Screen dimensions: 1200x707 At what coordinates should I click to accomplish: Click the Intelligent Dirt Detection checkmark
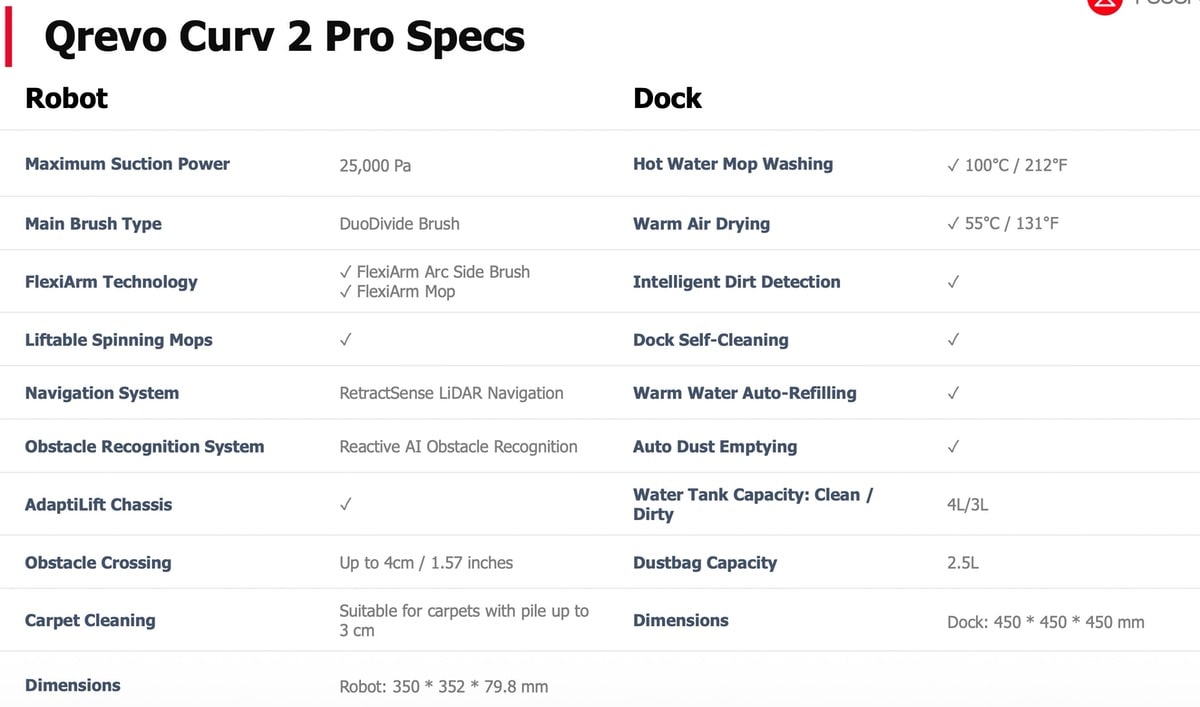pyautogui.click(x=953, y=282)
